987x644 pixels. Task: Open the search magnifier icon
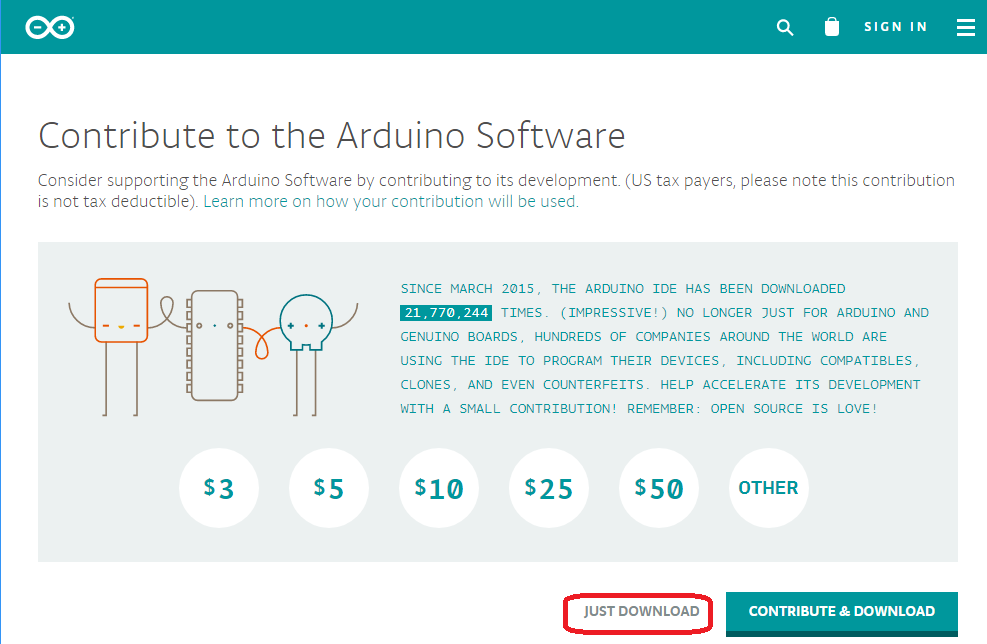click(784, 27)
